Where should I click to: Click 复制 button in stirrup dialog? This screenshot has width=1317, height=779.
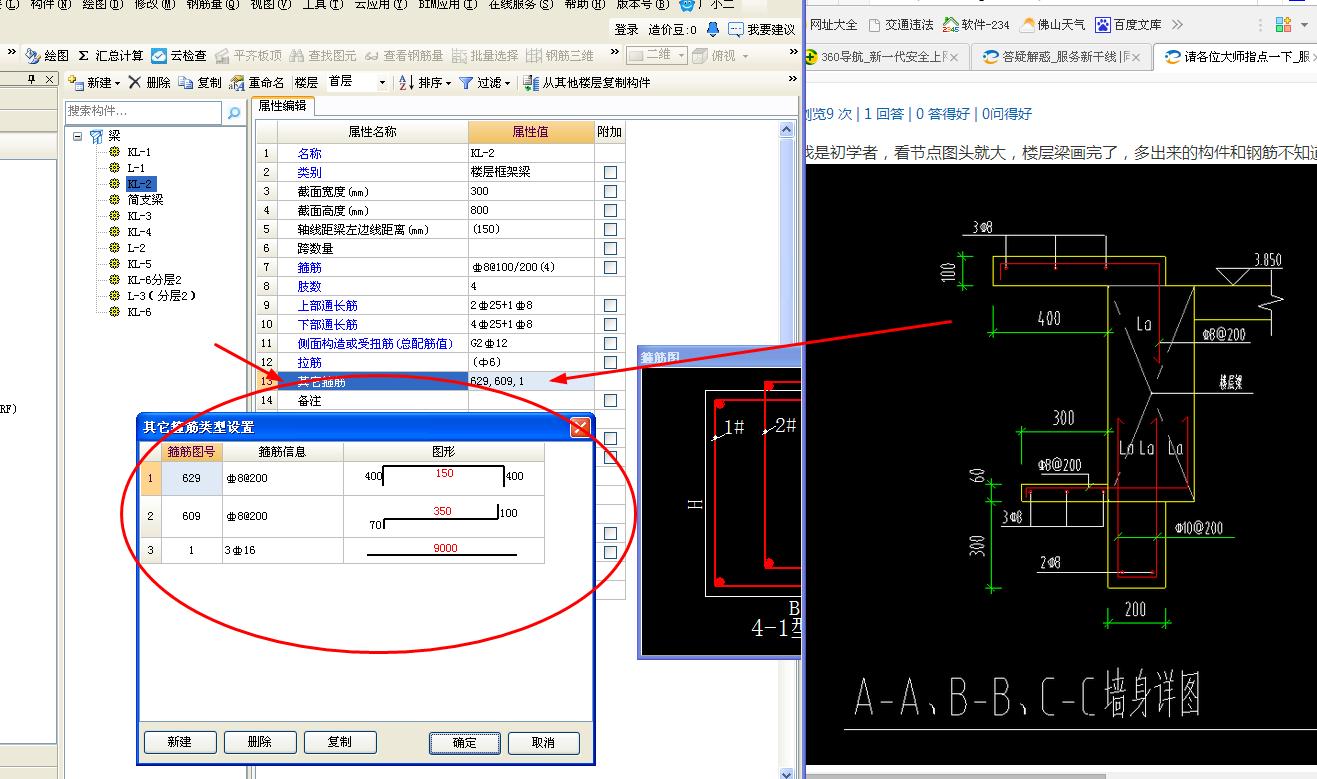tap(340, 742)
